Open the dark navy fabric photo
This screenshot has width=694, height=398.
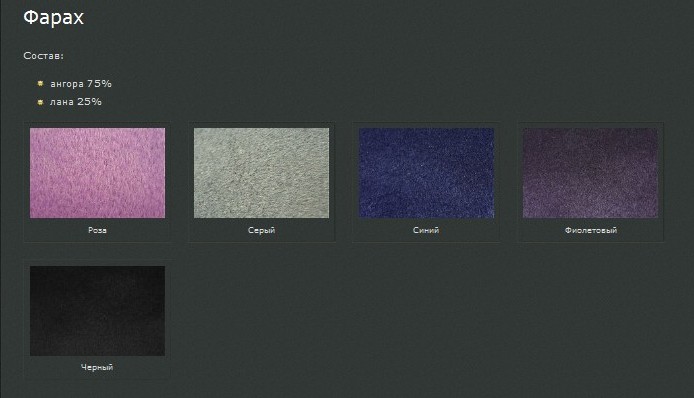[426, 173]
